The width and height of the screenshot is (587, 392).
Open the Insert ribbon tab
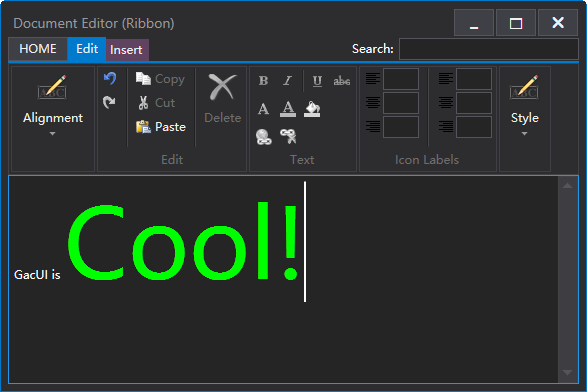pyautogui.click(x=127, y=50)
